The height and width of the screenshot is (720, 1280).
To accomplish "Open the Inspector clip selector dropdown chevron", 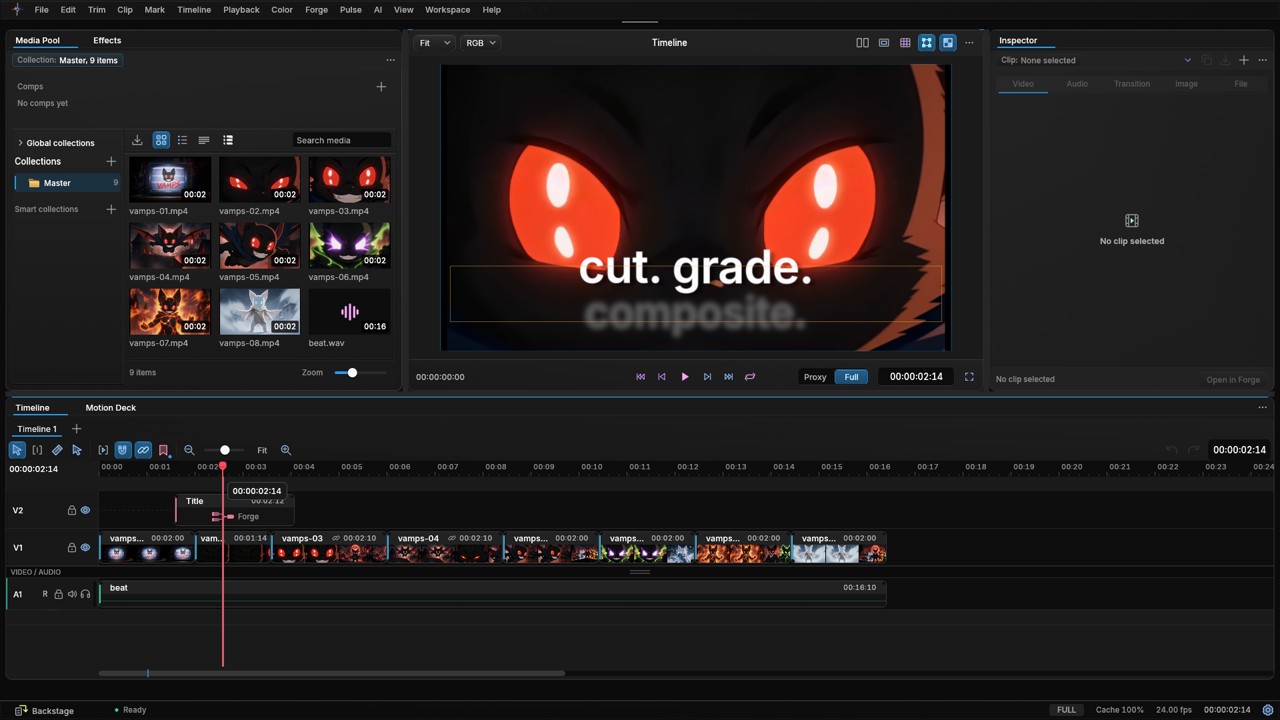I will pos(1188,60).
